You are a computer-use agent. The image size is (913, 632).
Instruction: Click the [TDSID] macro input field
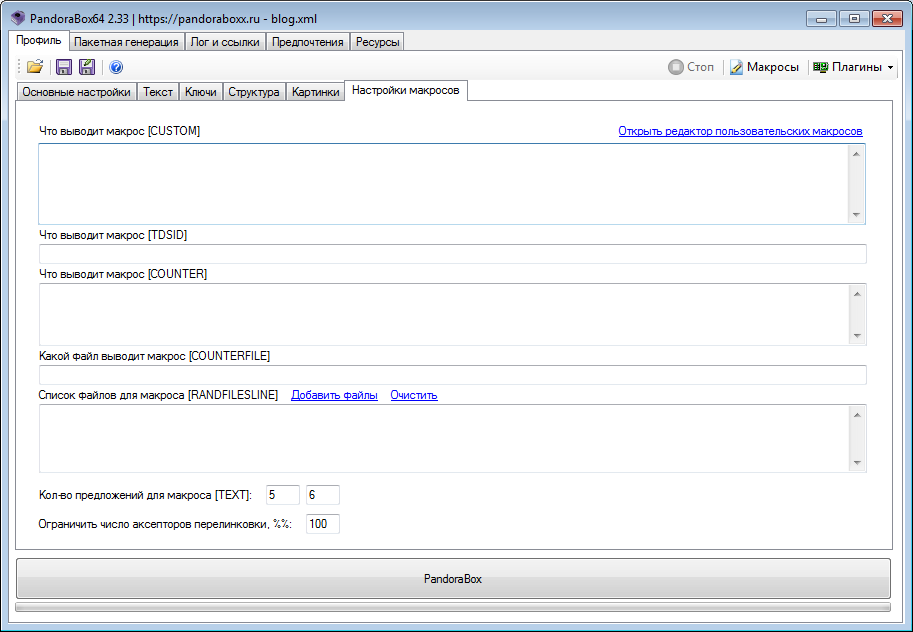coord(452,254)
